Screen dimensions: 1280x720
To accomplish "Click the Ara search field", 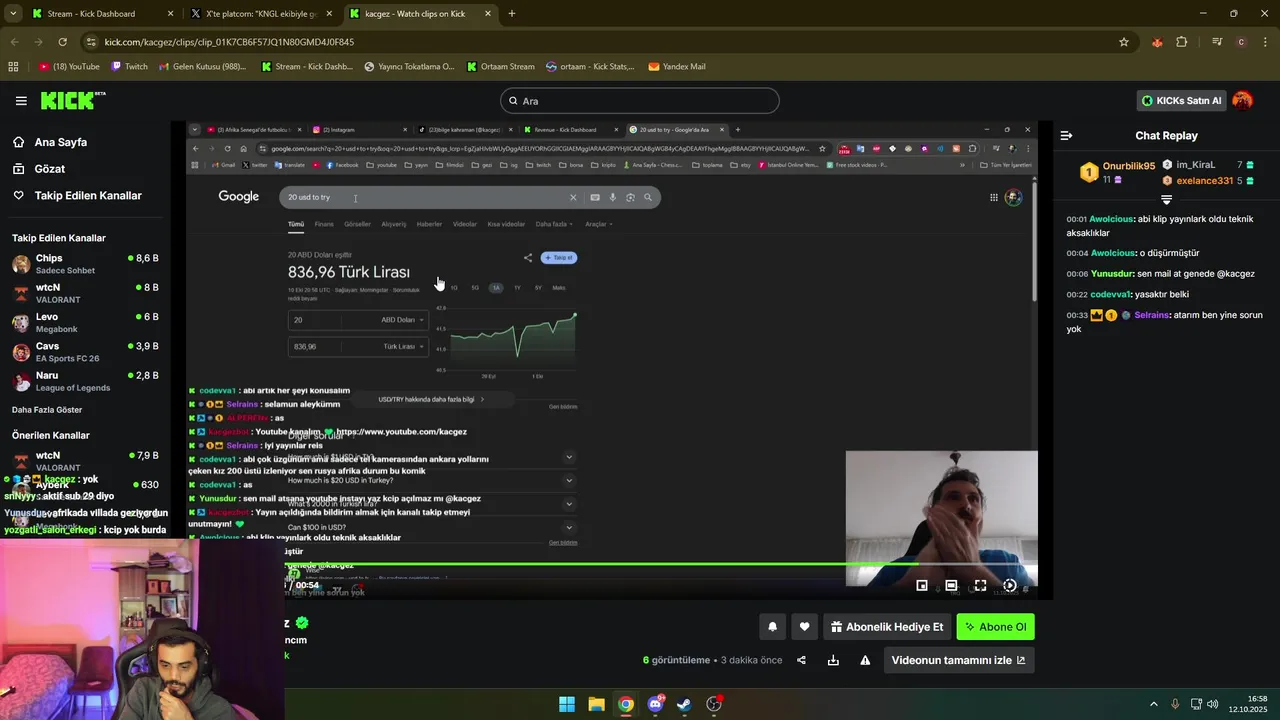I will point(640,101).
